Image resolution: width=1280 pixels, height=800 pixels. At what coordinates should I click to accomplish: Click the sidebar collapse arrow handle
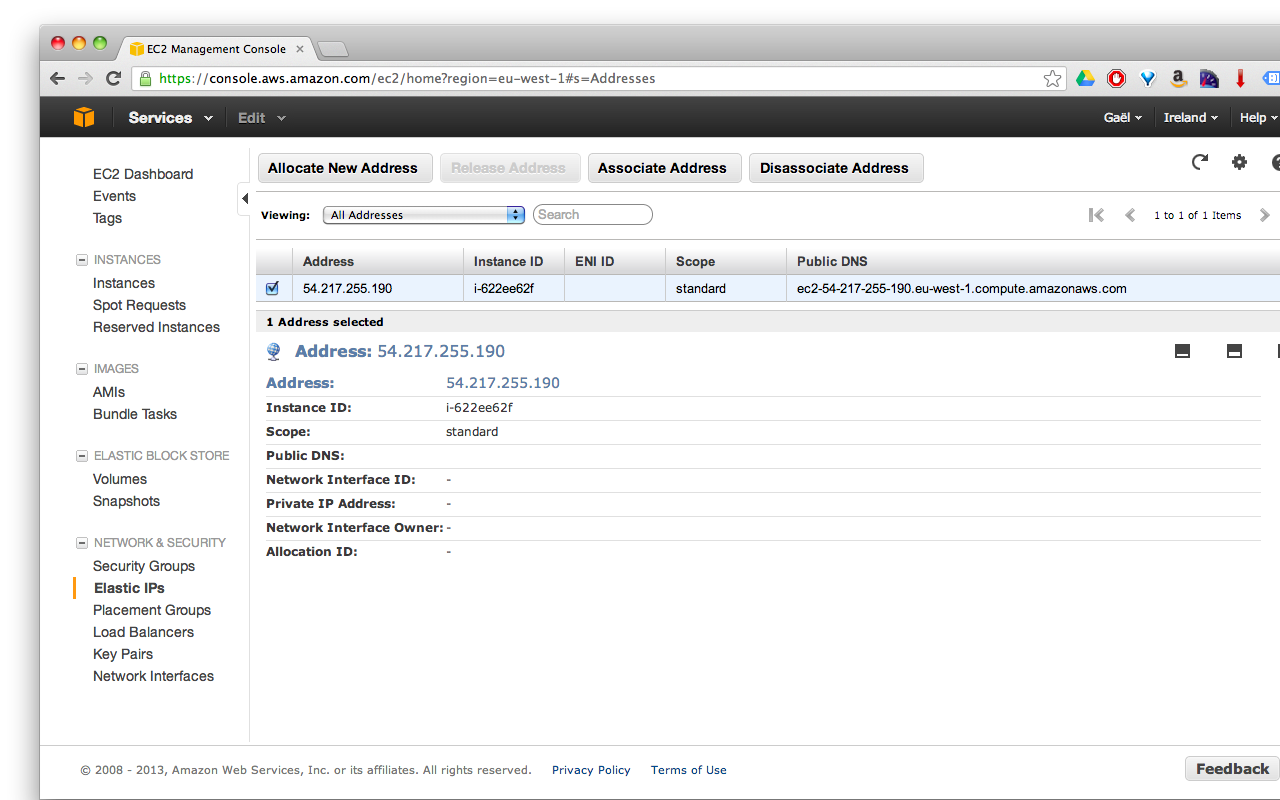pos(245,199)
